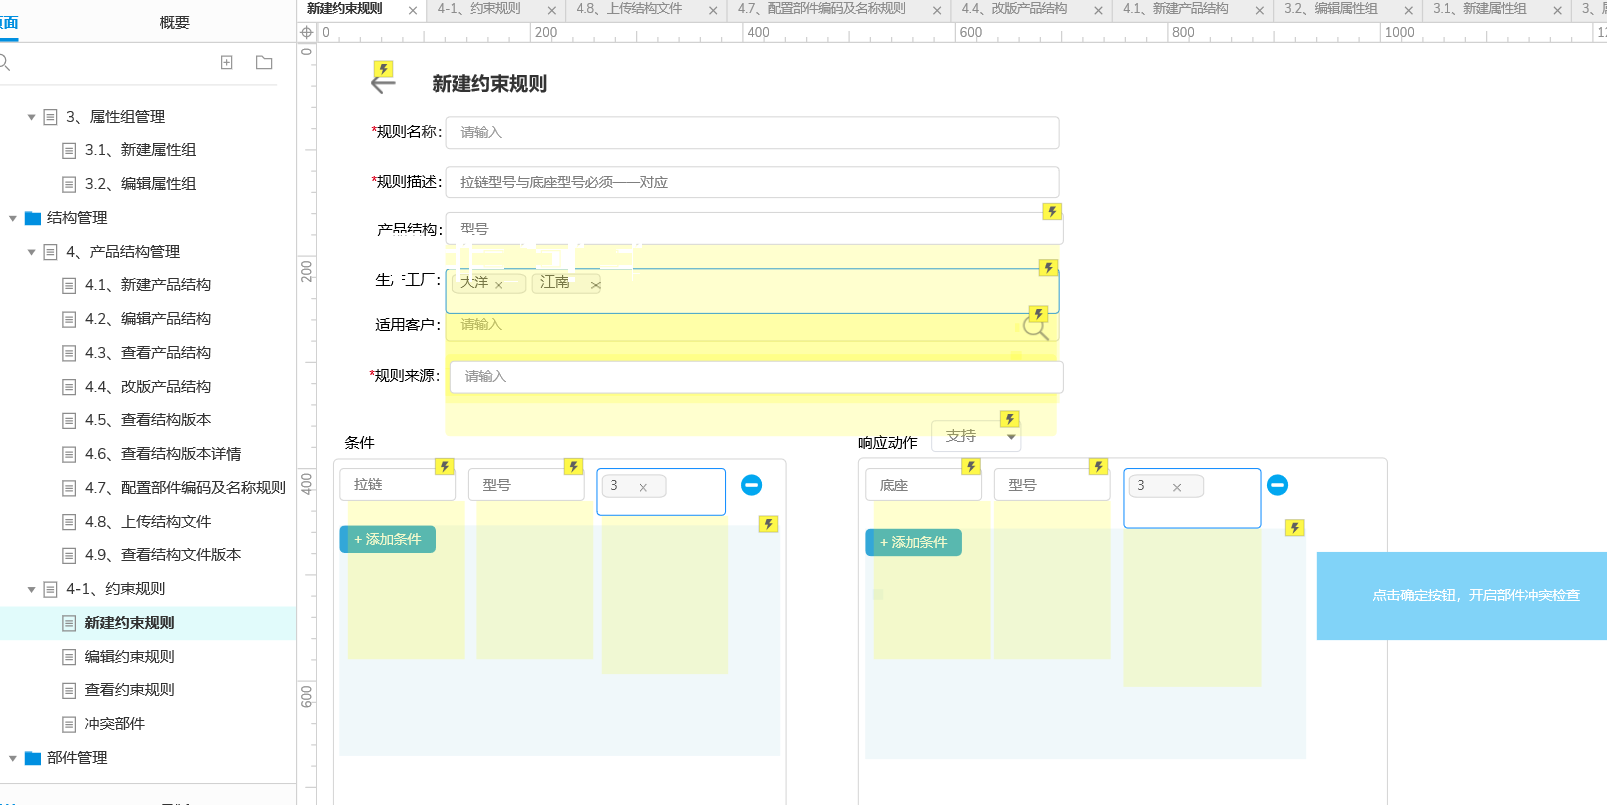The width and height of the screenshot is (1607, 805).
Task: Select 冲突部件 page in tree
Action: [114, 724]
